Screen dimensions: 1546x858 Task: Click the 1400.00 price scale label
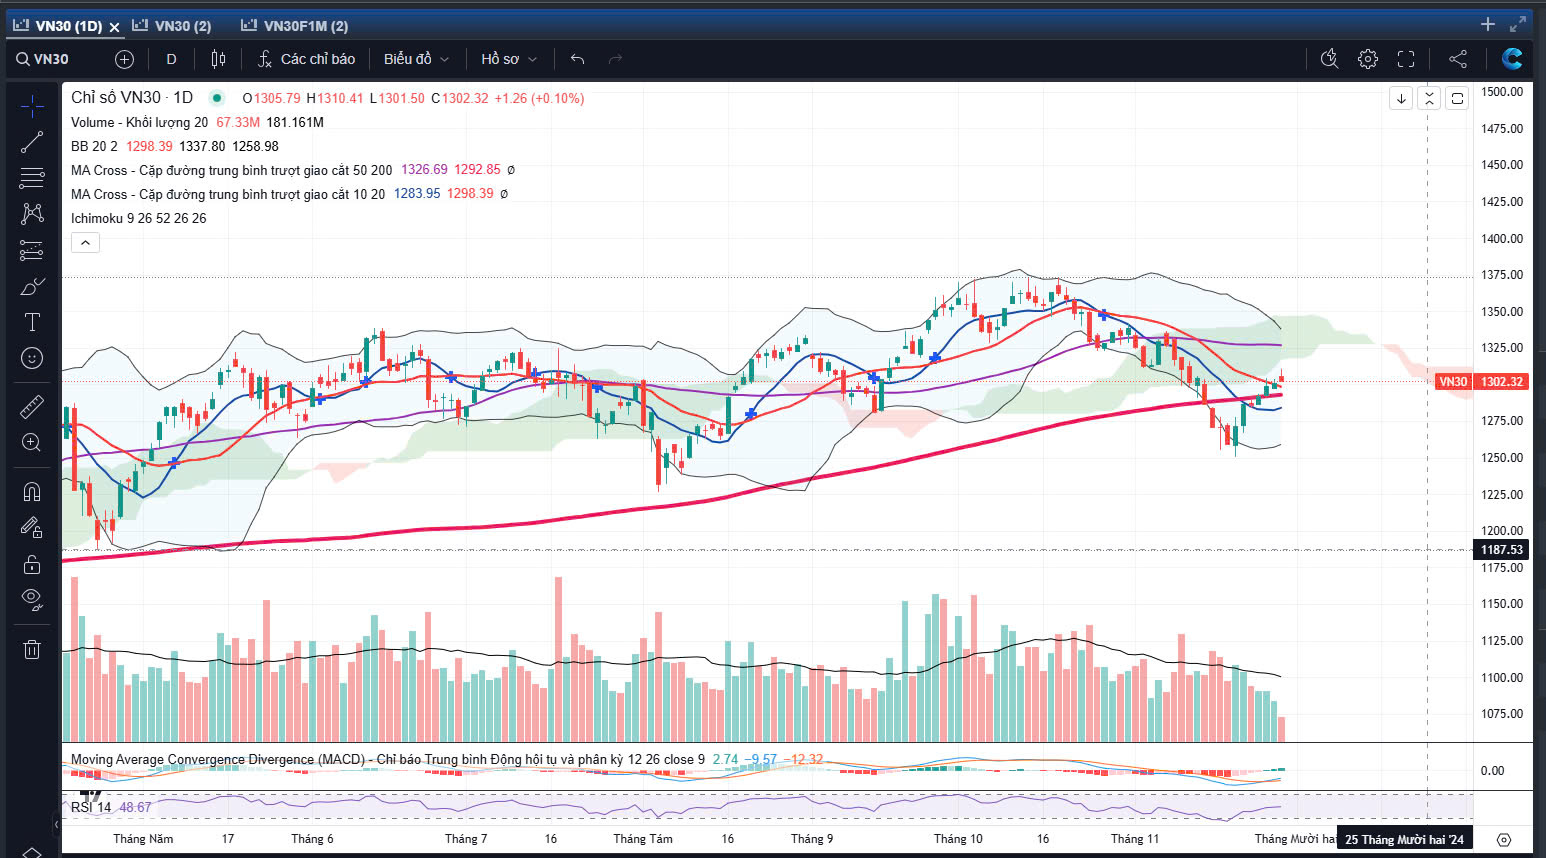pyautogui.click(x=1502, y=238)
